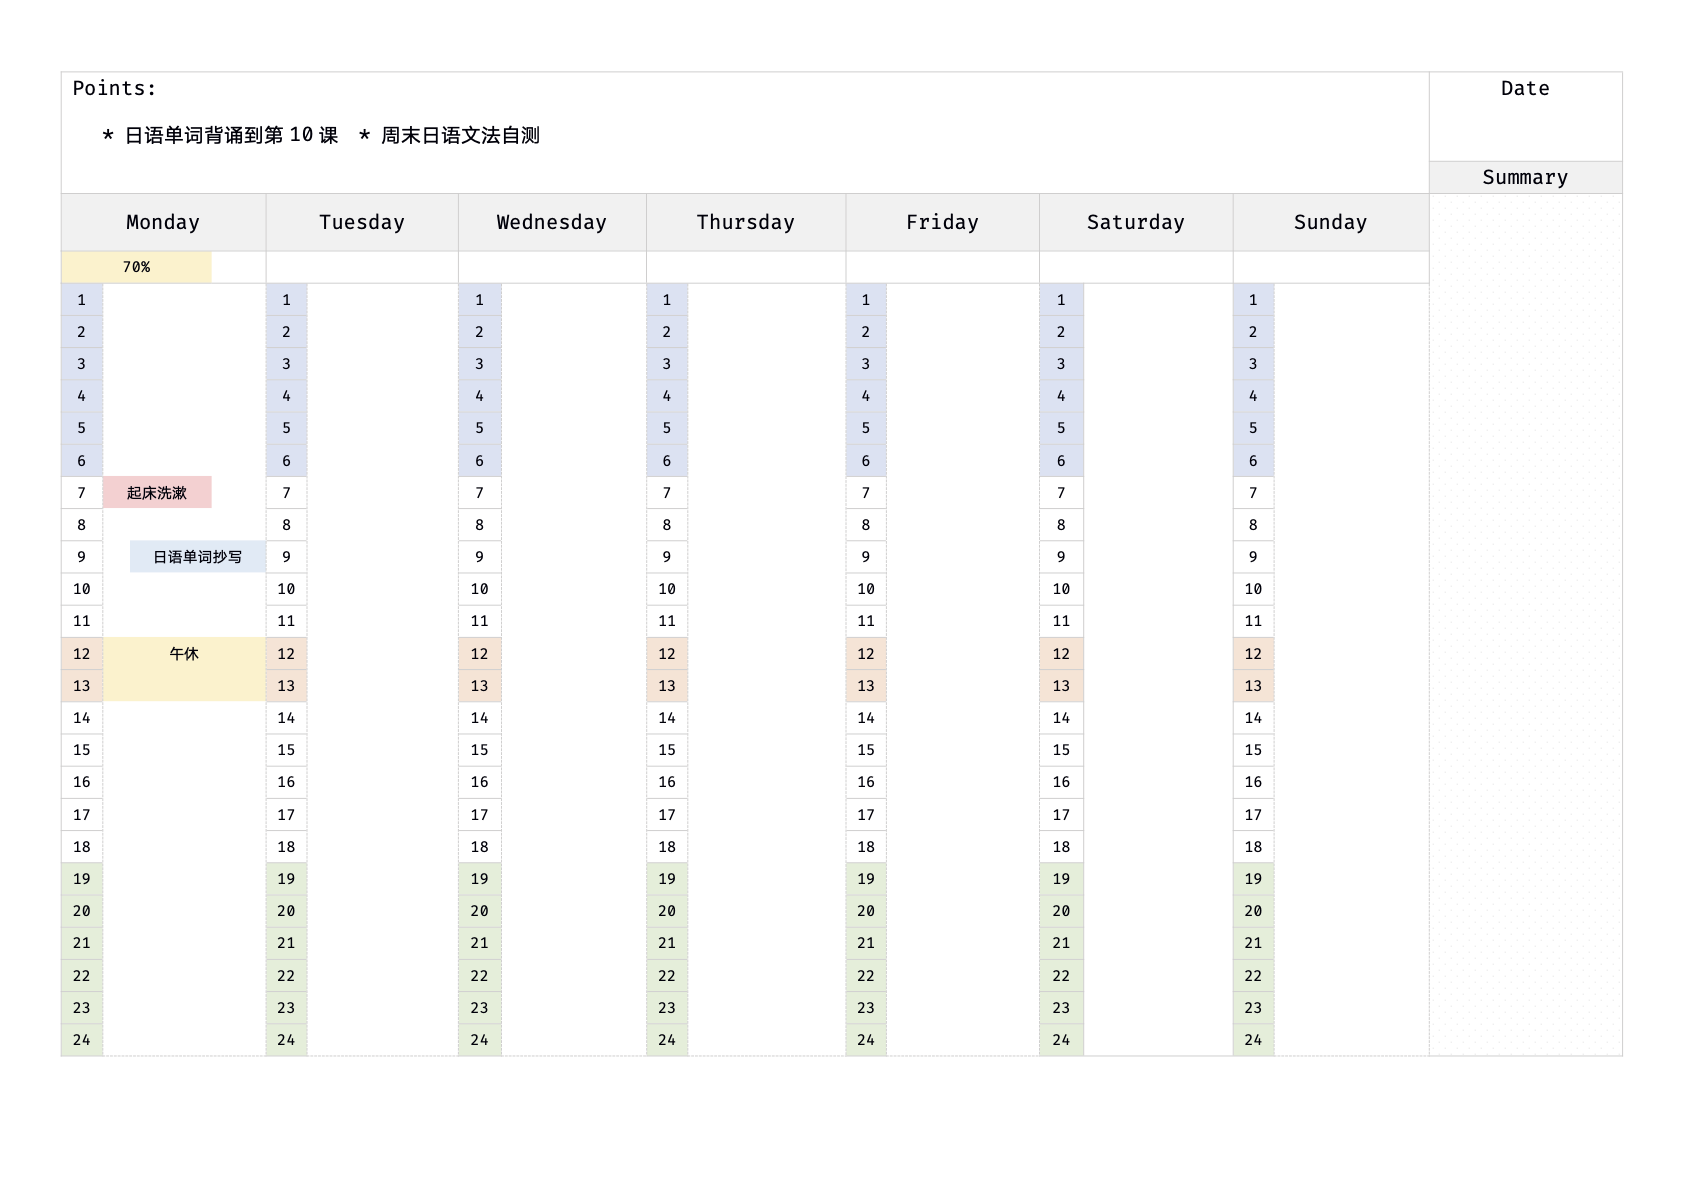
Task: Click the Friday column header
Action: [942, 222]
